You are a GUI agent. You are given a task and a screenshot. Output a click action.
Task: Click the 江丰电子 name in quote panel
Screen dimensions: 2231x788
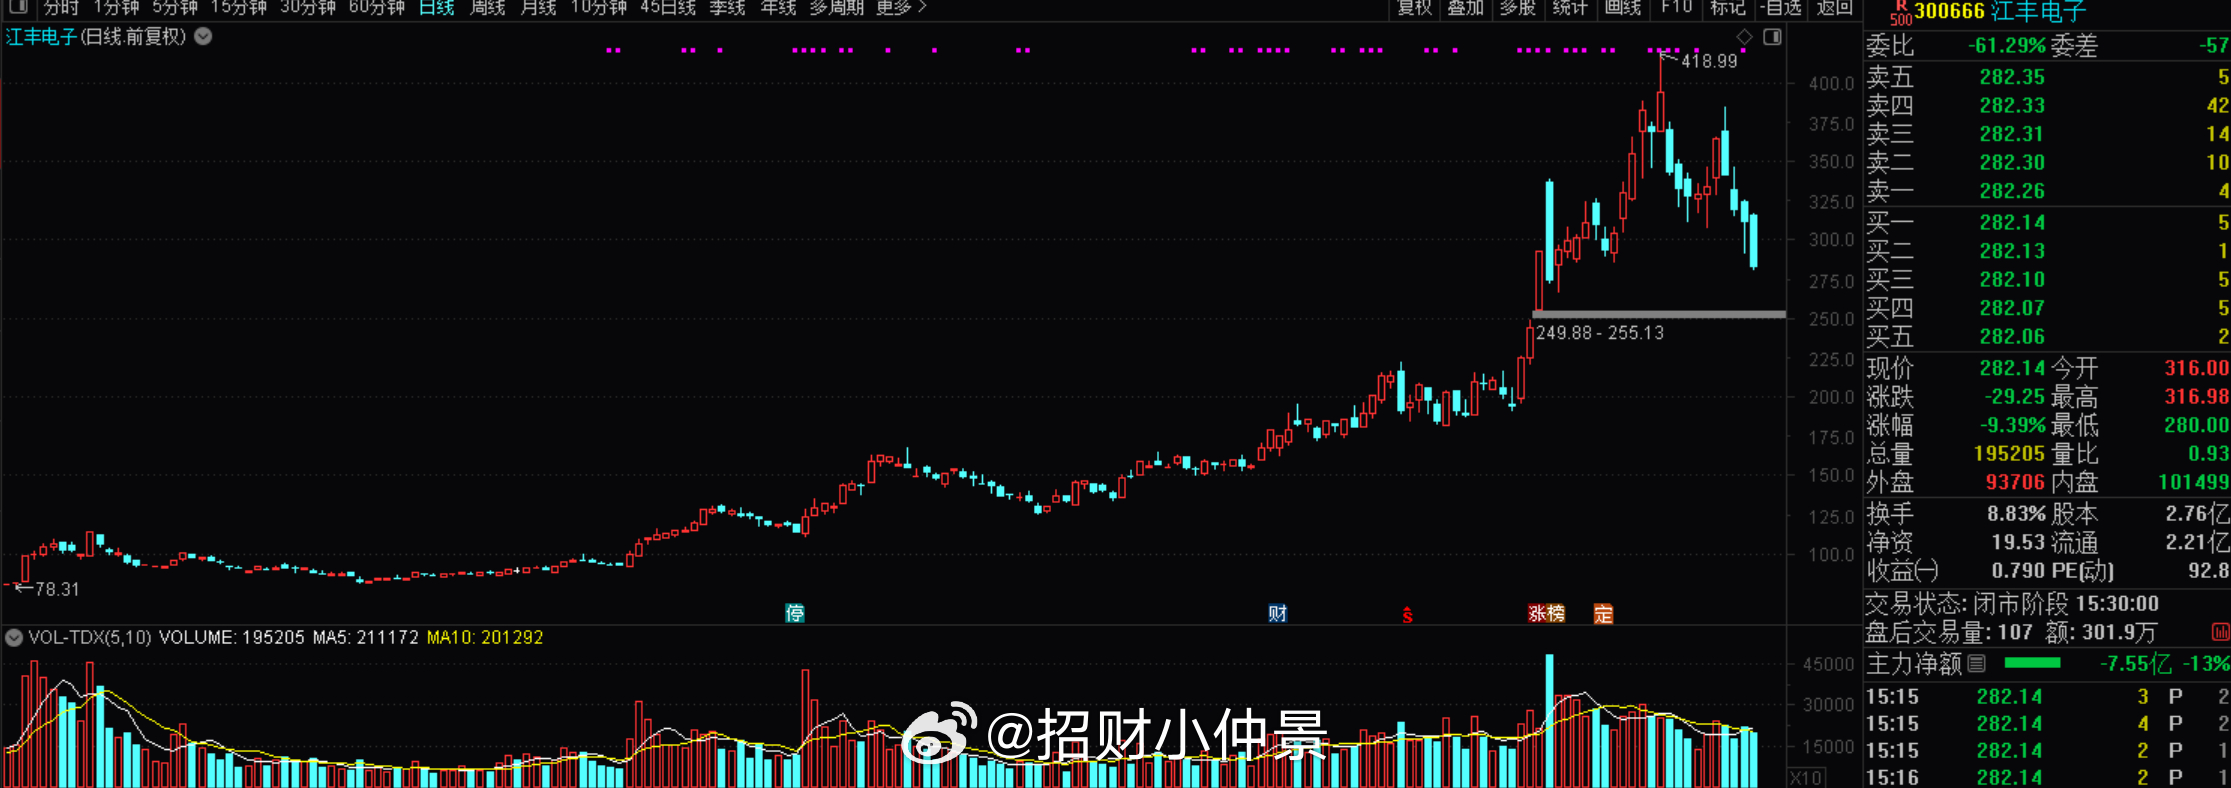[2038, 11]
